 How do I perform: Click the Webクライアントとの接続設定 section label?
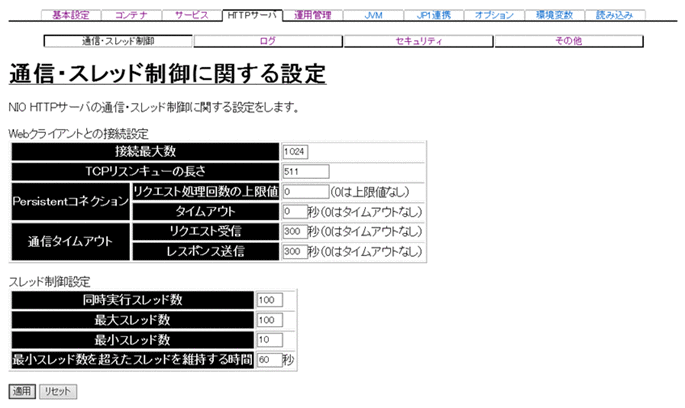(79, 134)
